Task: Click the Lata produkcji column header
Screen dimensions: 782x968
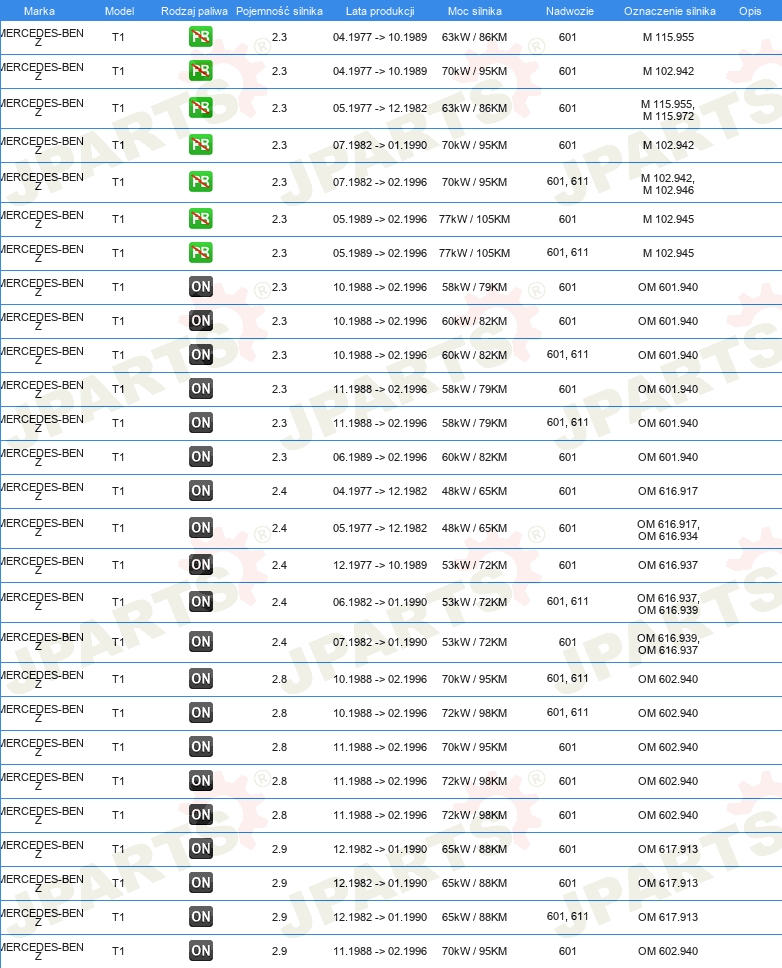Action: pos(380,11)
